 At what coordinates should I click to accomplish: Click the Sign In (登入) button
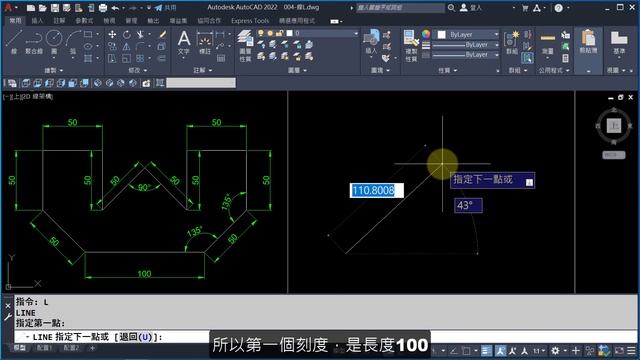coord(471,8)
